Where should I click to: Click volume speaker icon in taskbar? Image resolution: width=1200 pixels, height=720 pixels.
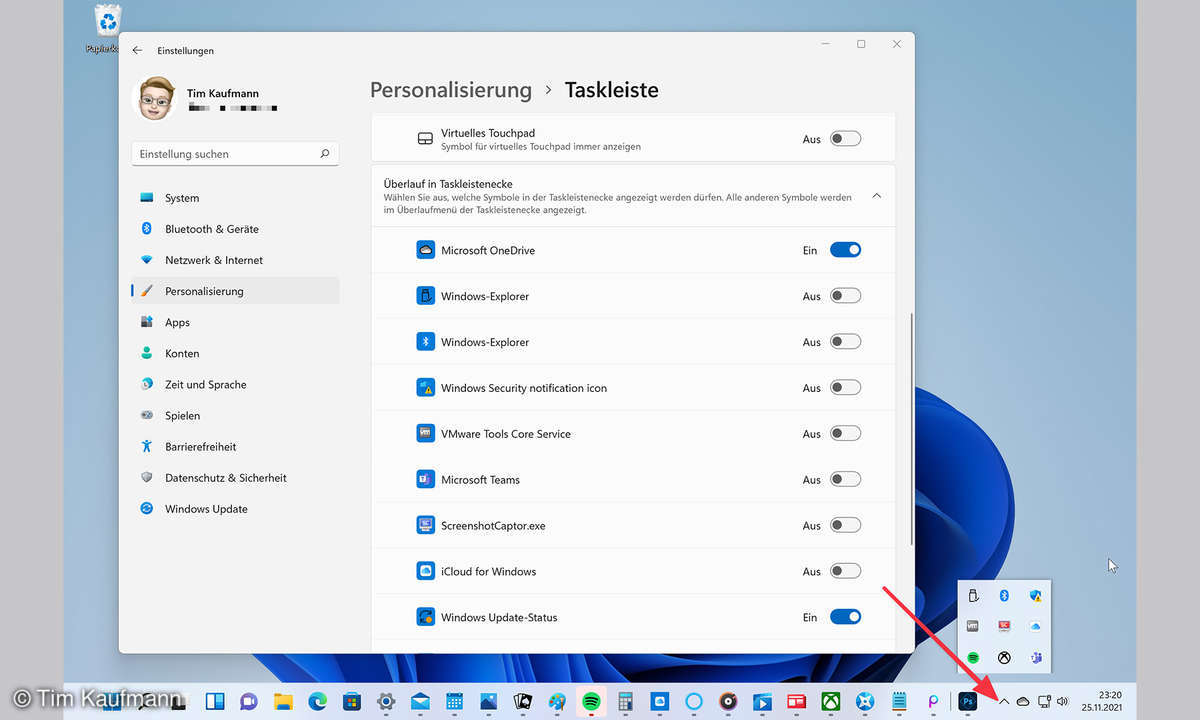[x=1062, y=702]
